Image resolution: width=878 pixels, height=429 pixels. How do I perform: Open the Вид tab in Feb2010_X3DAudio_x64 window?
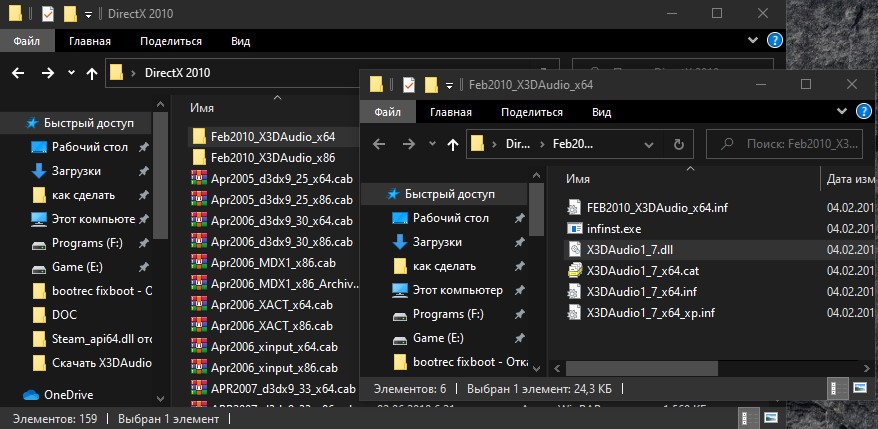coord(601,112)
